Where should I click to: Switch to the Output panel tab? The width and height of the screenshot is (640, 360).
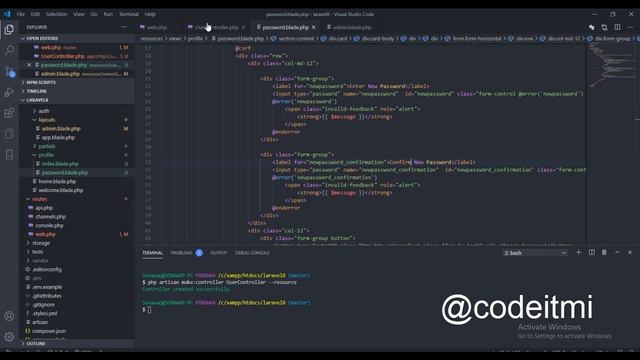(219, 253)
